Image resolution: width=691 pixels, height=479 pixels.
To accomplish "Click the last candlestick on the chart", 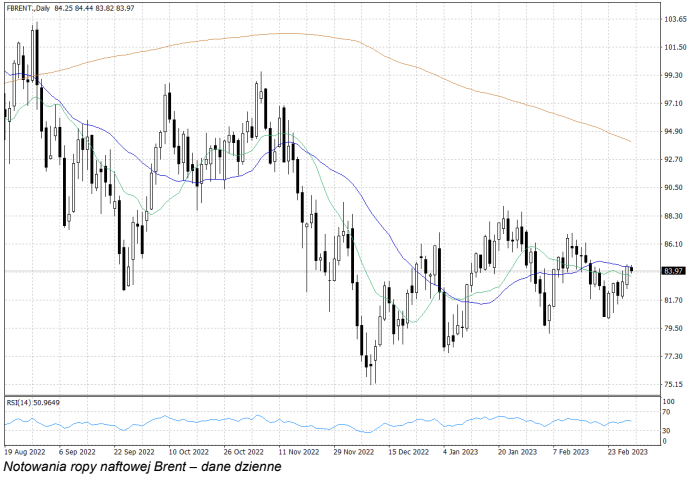I will [x=632, y=268].
